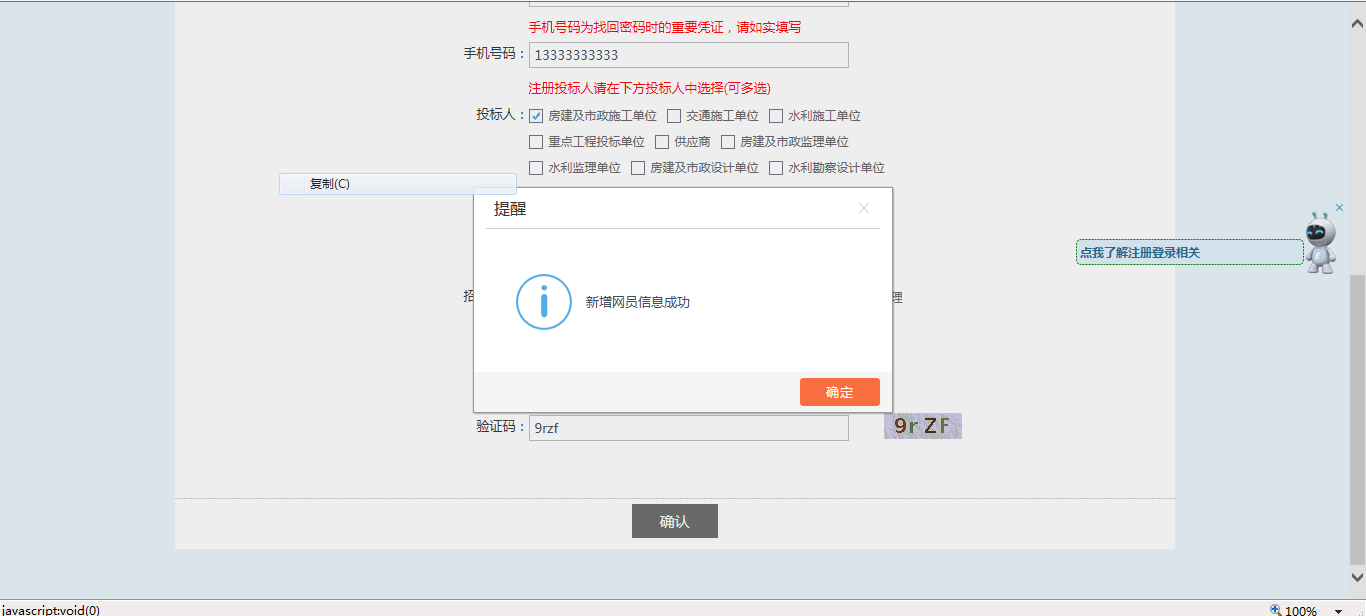Open the zoom level 100% dropdown arrow

pos(1338,610)
